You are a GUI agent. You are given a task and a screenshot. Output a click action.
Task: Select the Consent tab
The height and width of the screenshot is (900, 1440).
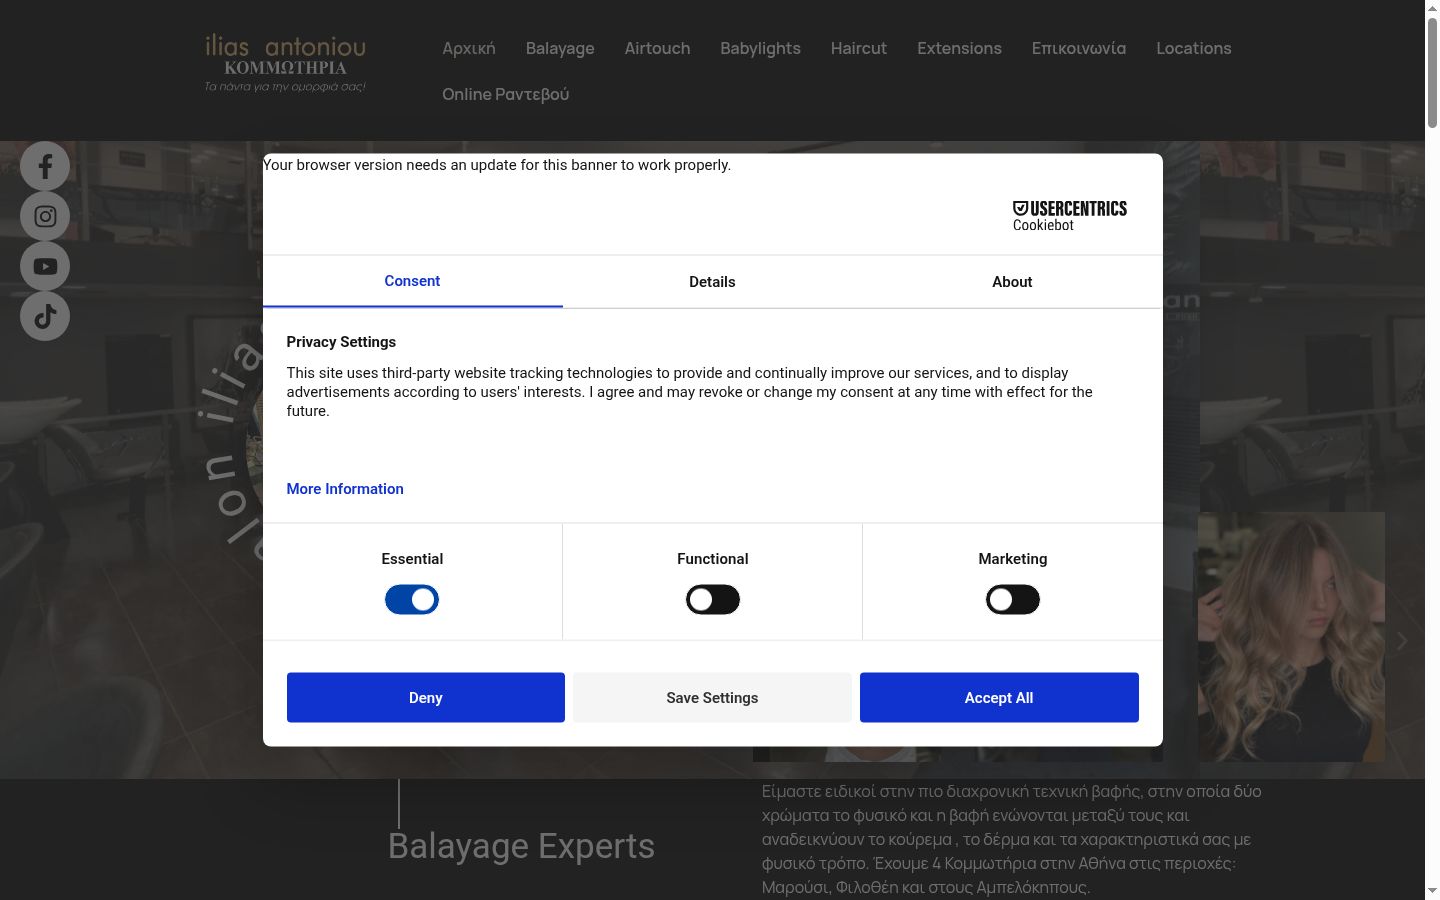click(x=412, y=281)
